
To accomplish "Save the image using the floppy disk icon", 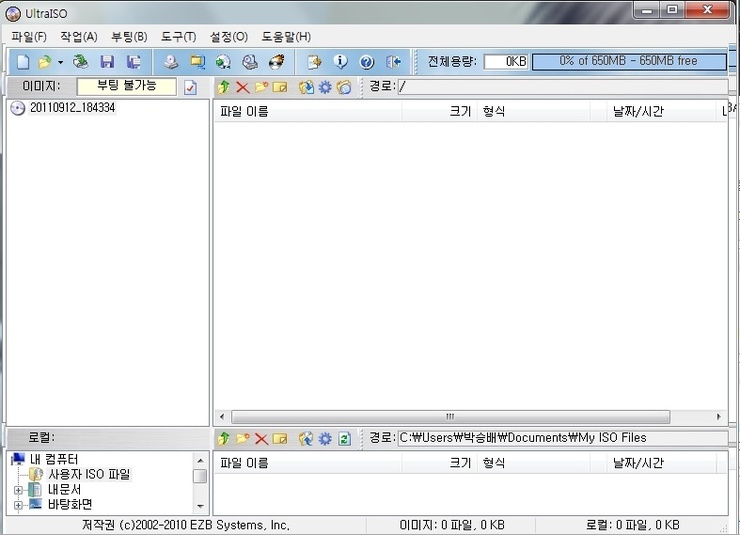I will pyautogui.click(x=107, y=62).
